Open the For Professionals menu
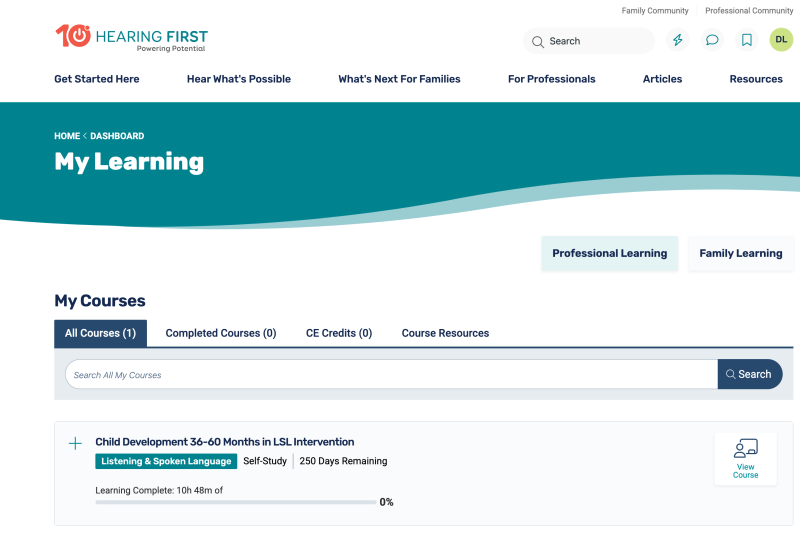Image resolution: width=800 pixels, height=537 pixels. pyautogui.click(x=552, y=79)
